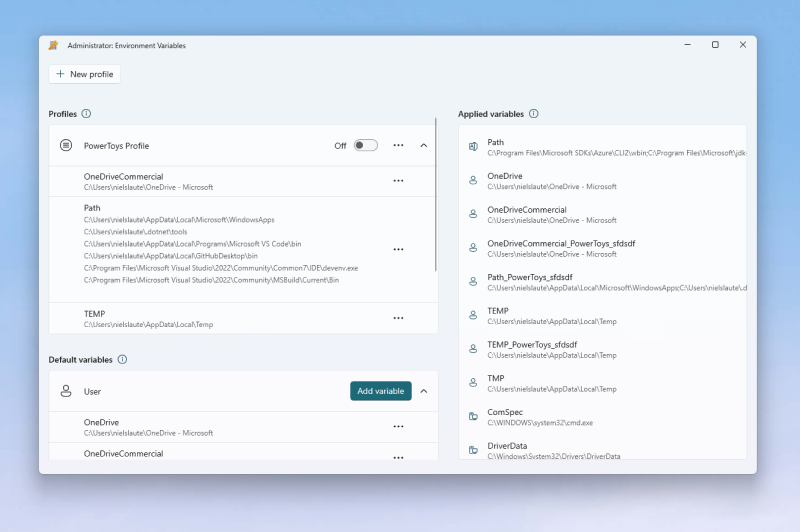
Task: Open more options for profile Path variable
Action: tap(398, 249)
